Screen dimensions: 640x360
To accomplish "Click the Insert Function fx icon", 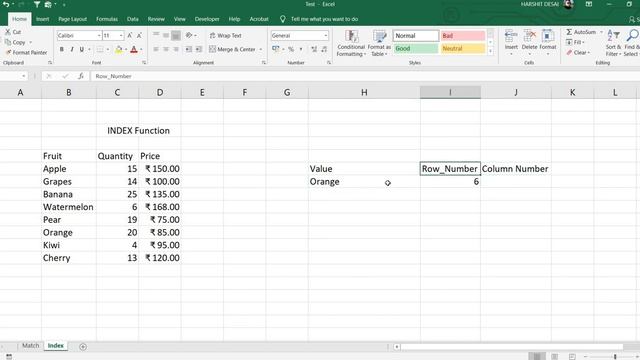I will point(81,76).
